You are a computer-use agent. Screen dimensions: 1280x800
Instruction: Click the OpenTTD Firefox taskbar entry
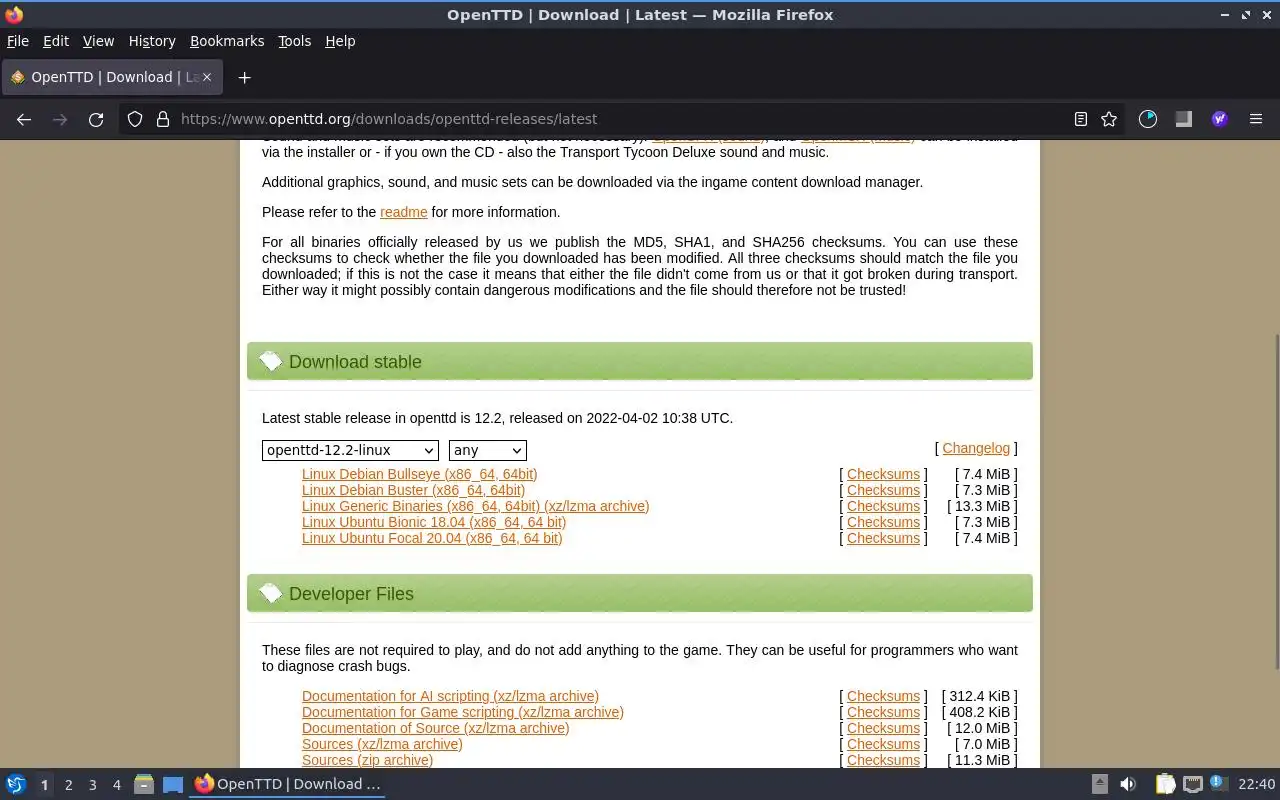click(288, 784)
